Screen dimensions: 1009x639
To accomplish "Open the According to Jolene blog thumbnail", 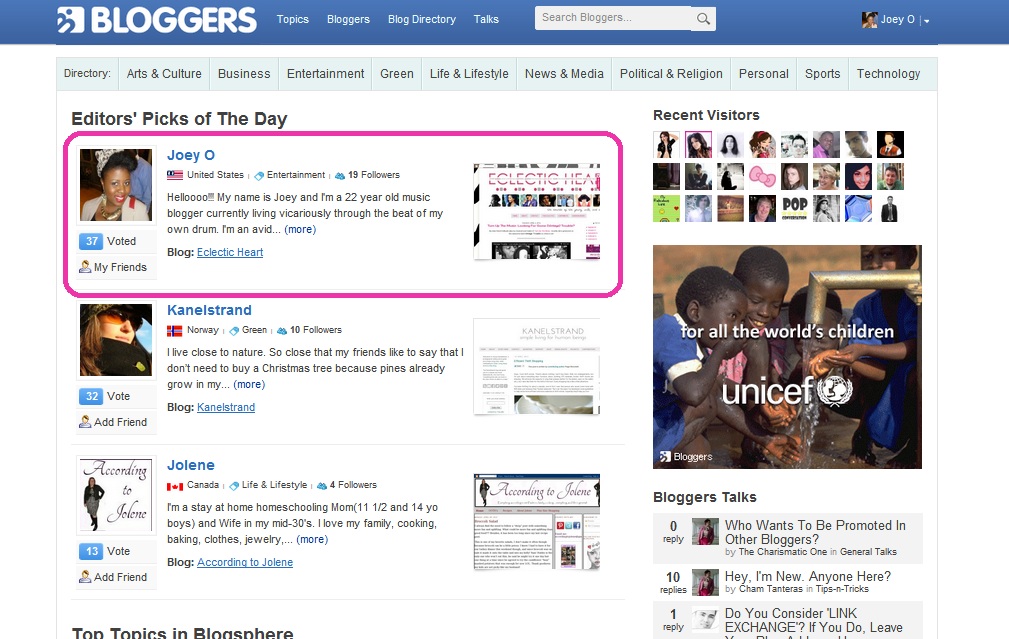I will tap(537, 522).
